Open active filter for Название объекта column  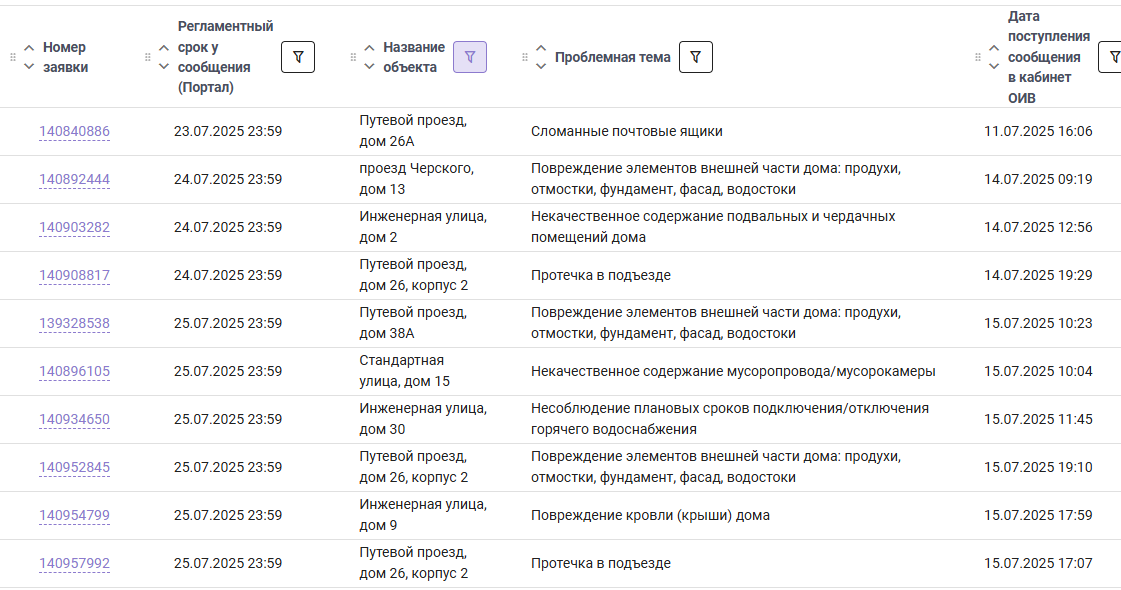(x=470, y=57)
